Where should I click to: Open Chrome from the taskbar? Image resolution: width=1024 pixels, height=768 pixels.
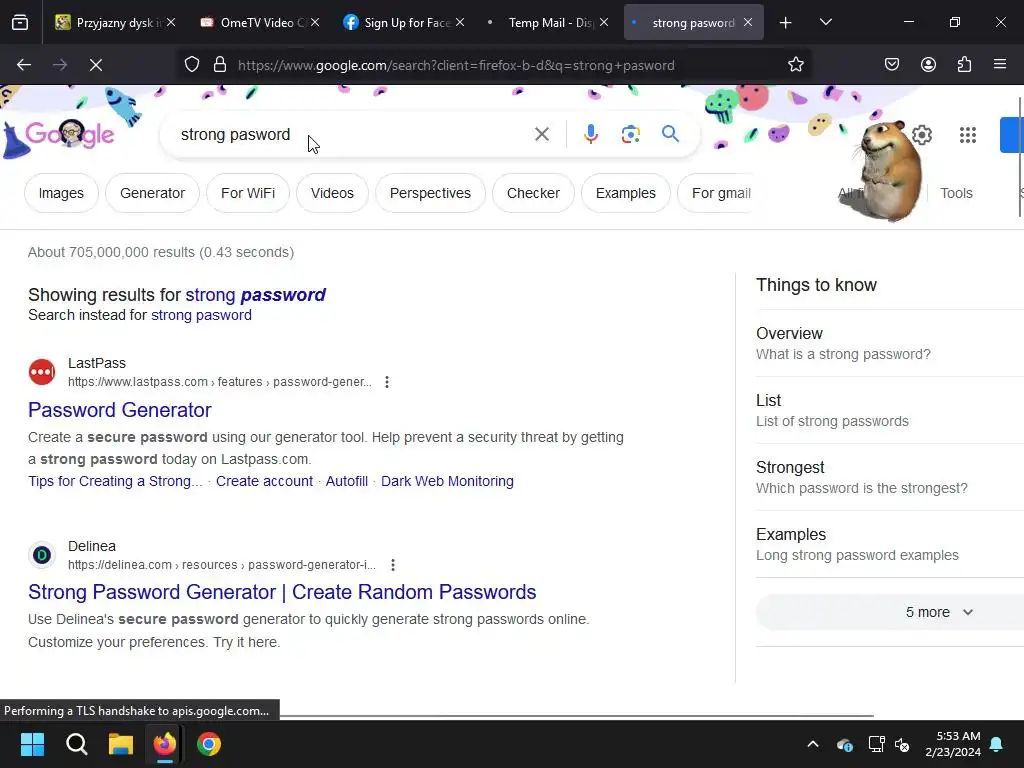[x=209, y=744]
